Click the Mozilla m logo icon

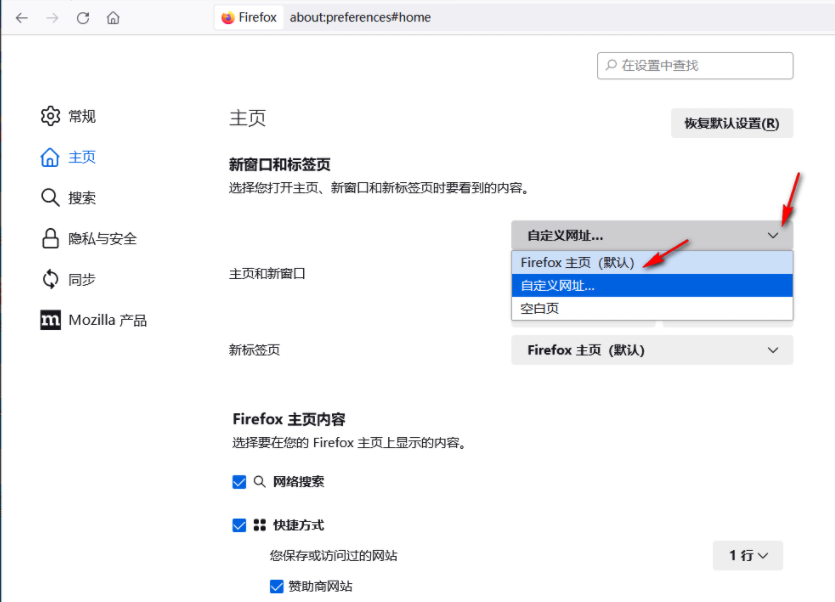point(51,320)
